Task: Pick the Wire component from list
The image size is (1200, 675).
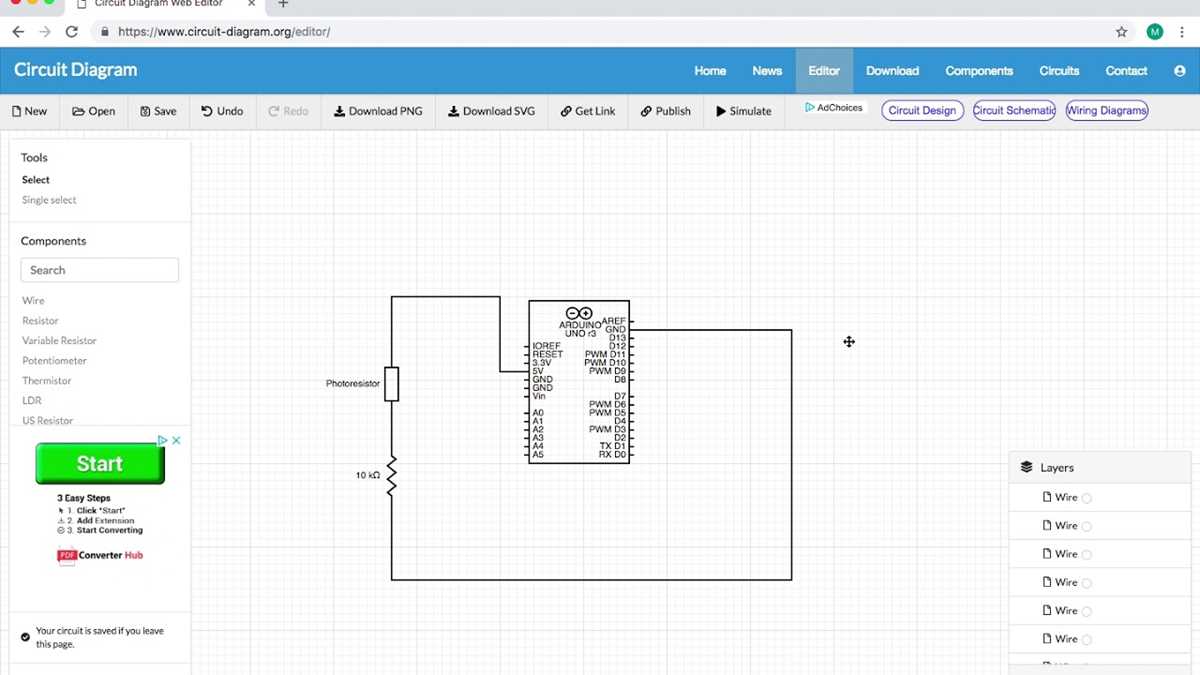Action: pyautogui.click(x=33, y=300)
